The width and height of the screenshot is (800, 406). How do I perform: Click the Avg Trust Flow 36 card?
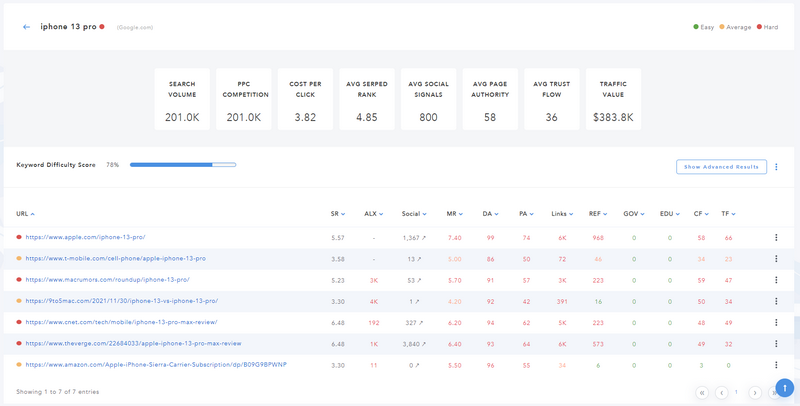coord(552,99)
